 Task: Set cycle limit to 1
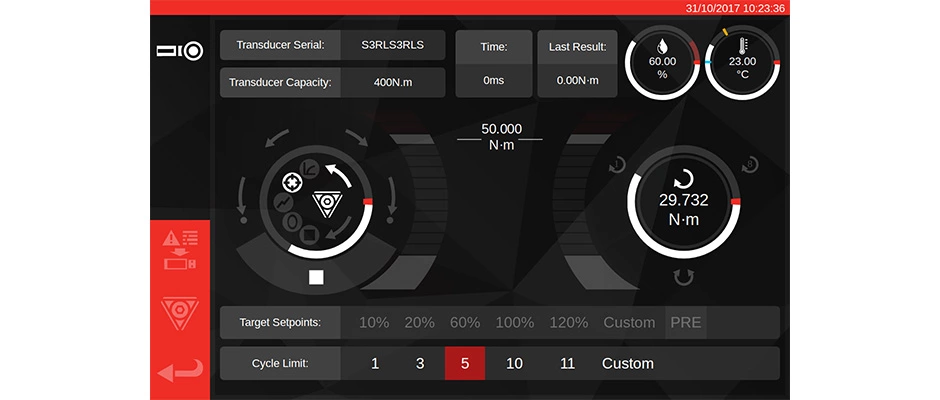click(375, 364)
